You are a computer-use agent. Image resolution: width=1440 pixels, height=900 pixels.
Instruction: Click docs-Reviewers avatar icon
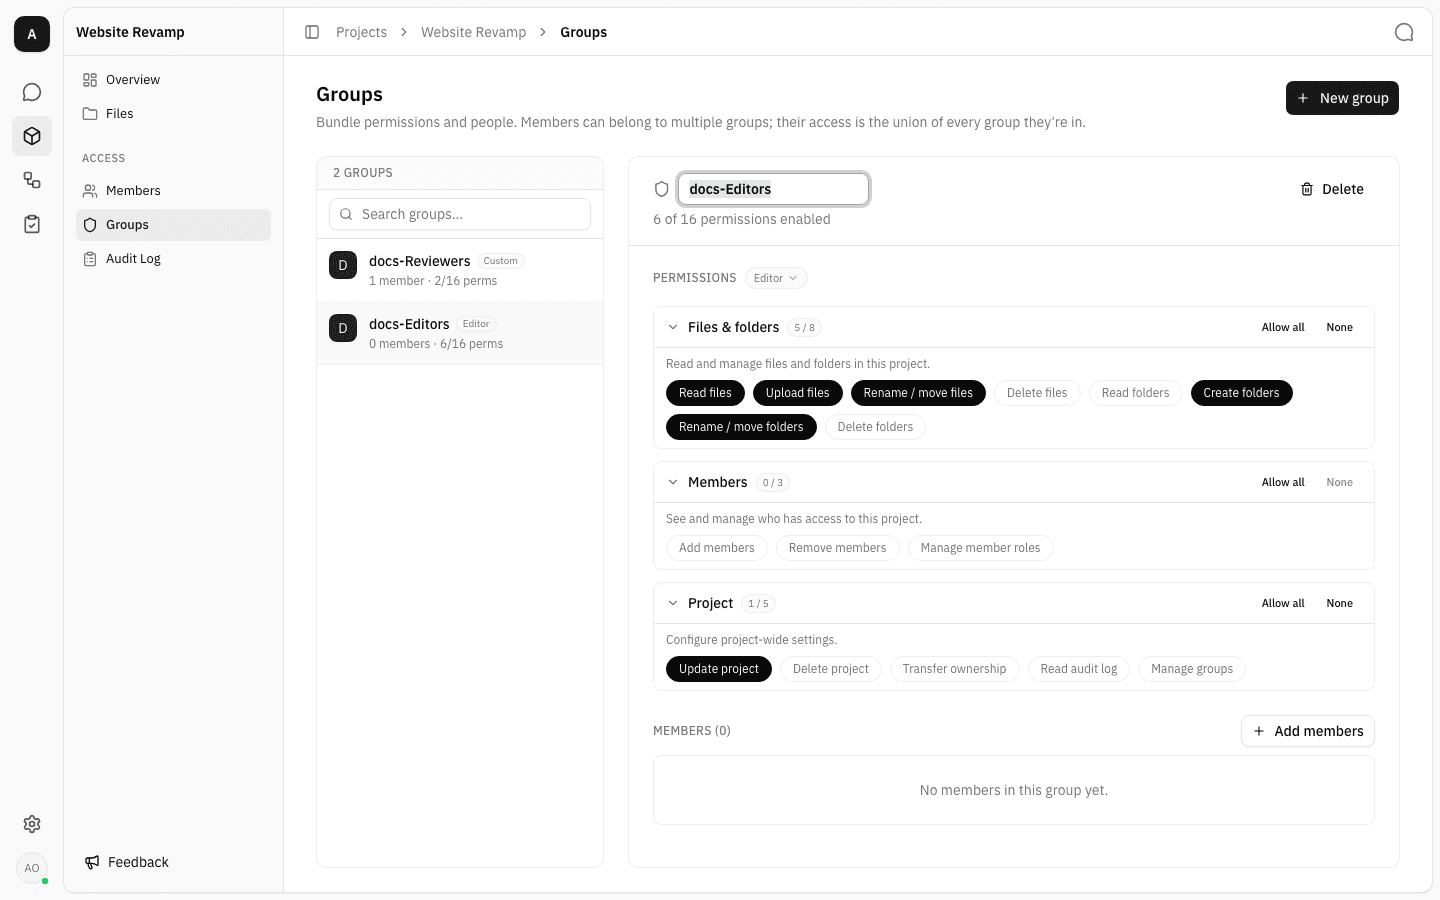coord(343,265)
